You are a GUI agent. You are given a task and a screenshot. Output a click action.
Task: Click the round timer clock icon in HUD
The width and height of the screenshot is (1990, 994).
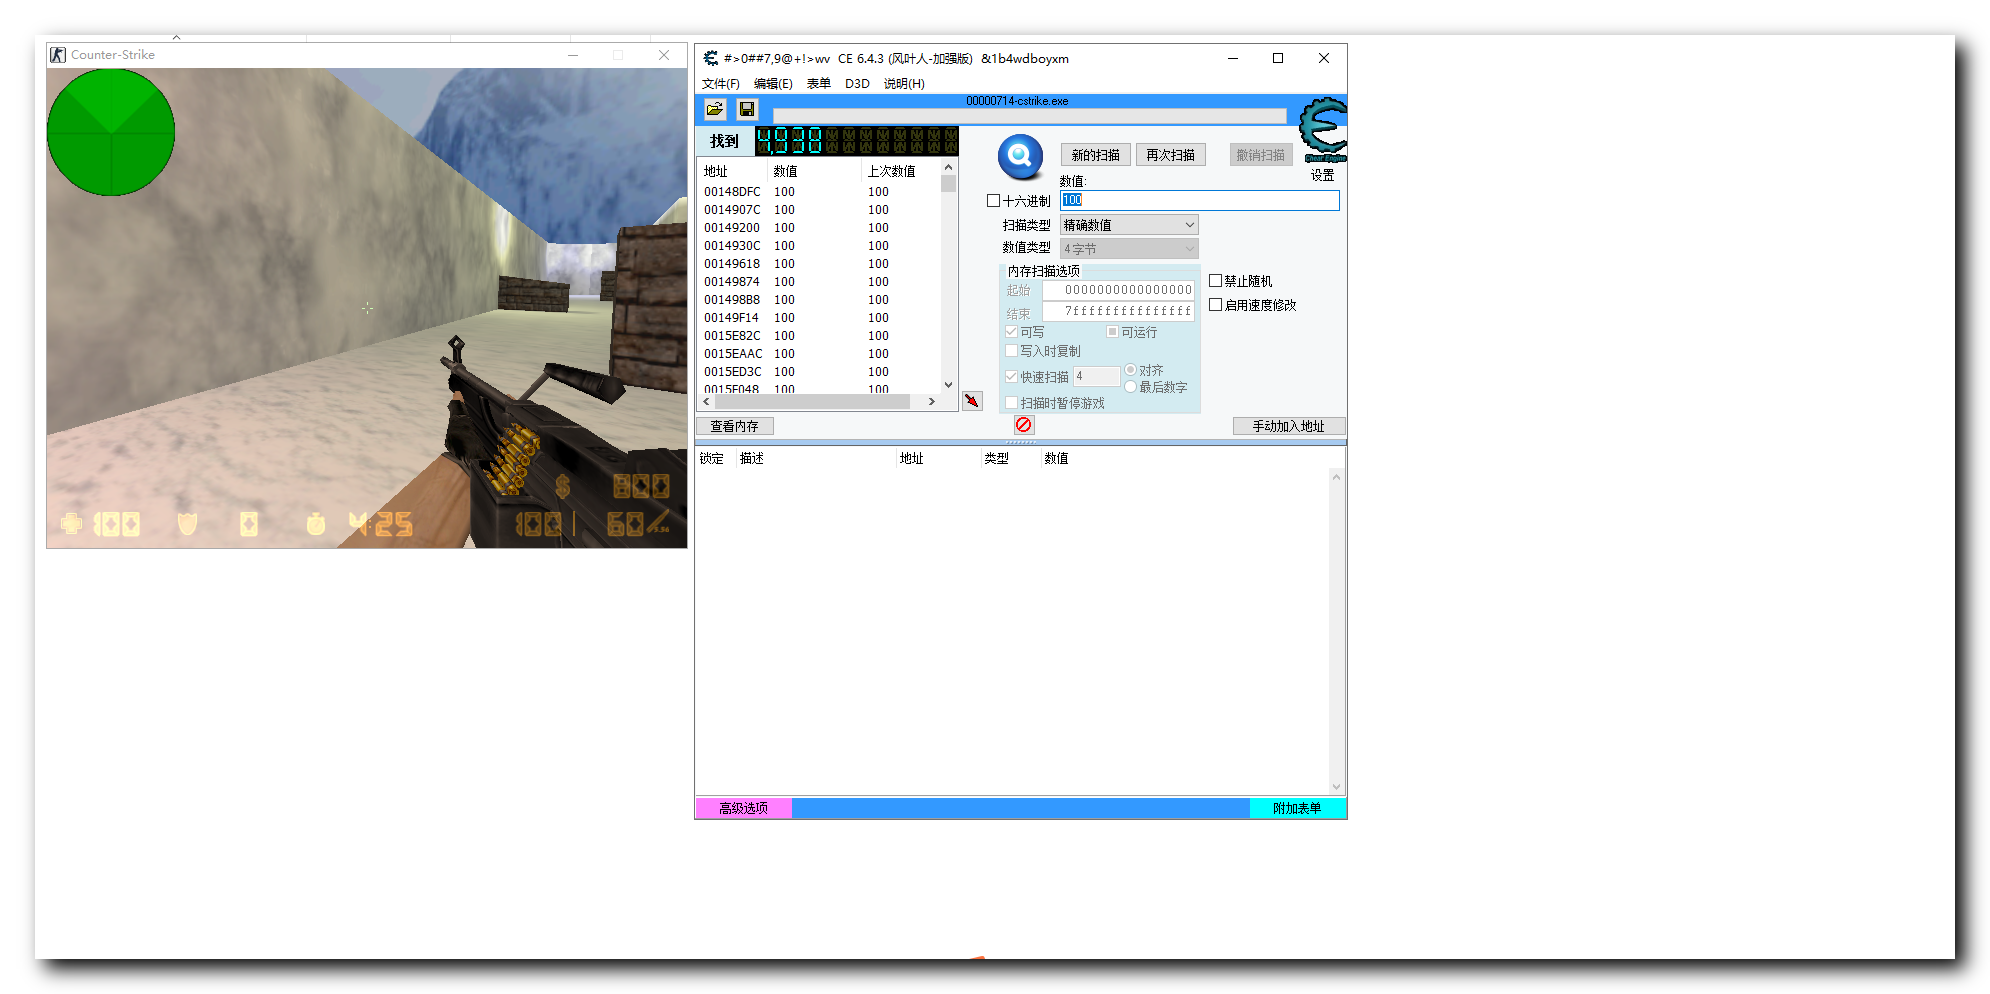[315, 523]
